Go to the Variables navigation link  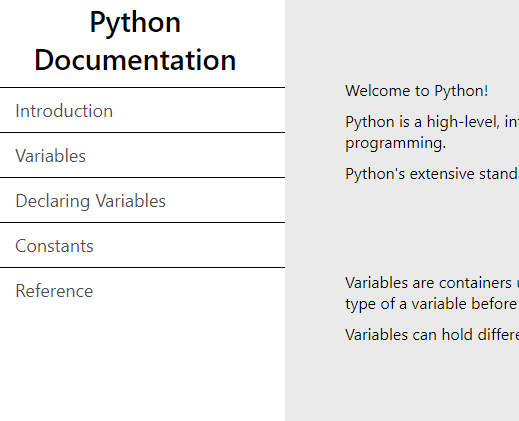click(x=142, y=156)
